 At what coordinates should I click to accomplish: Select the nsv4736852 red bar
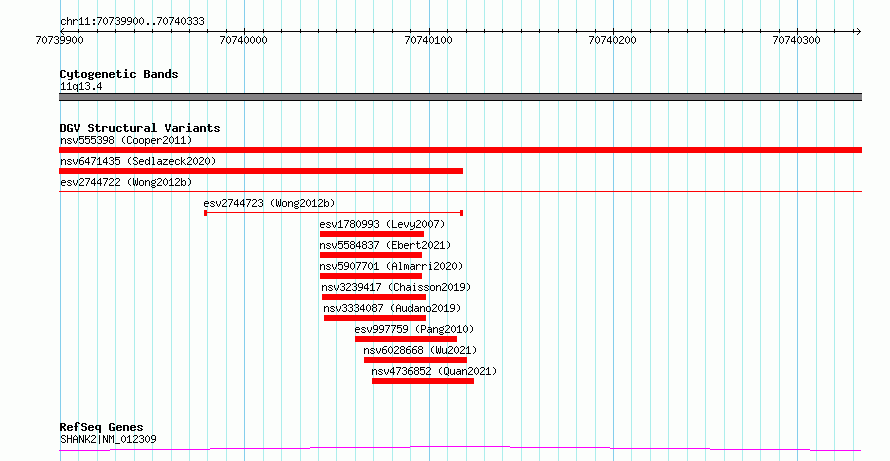tap(423, 381)
